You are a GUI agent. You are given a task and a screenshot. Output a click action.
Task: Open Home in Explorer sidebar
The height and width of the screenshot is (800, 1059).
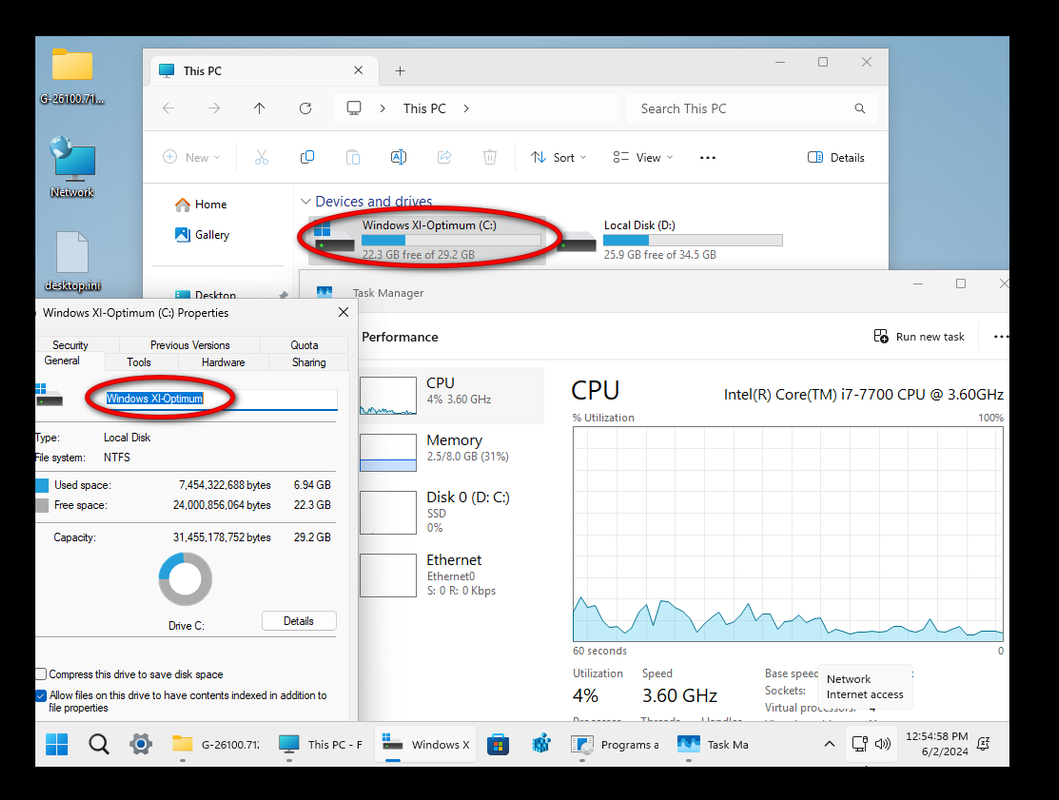(x=201, y=204)
